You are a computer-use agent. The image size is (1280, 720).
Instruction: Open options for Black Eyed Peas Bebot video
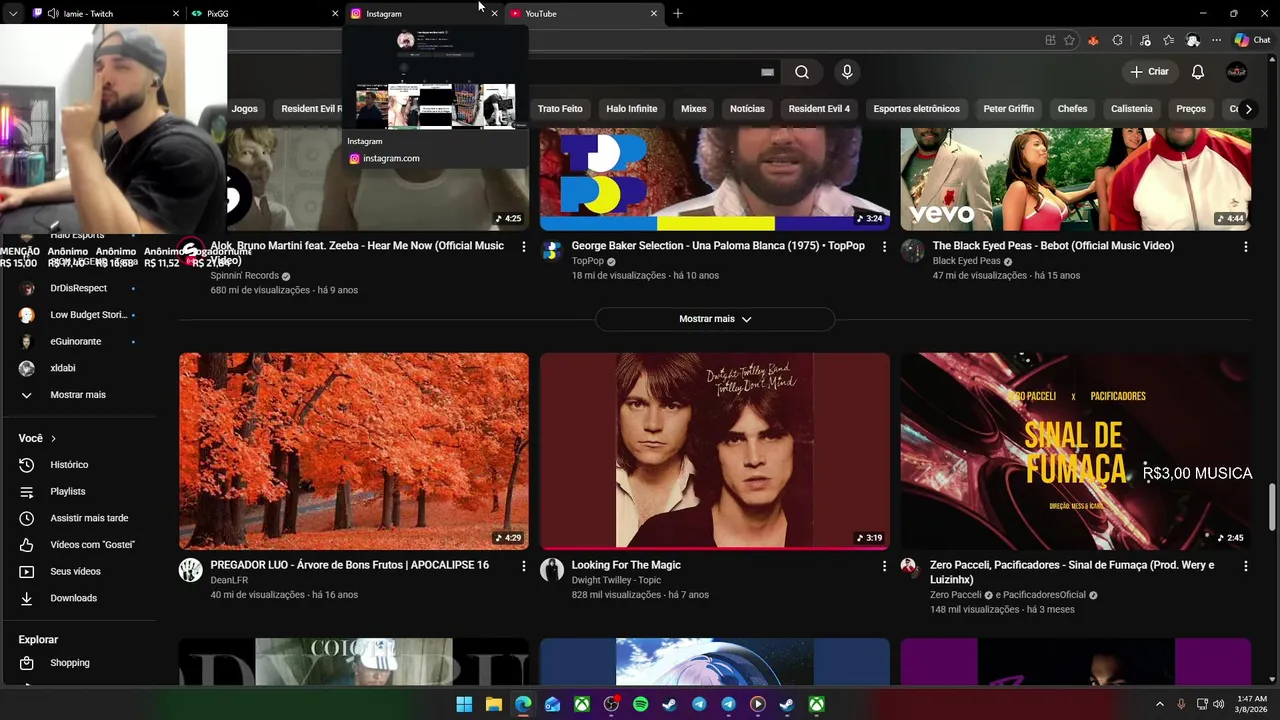point(1245,246)
